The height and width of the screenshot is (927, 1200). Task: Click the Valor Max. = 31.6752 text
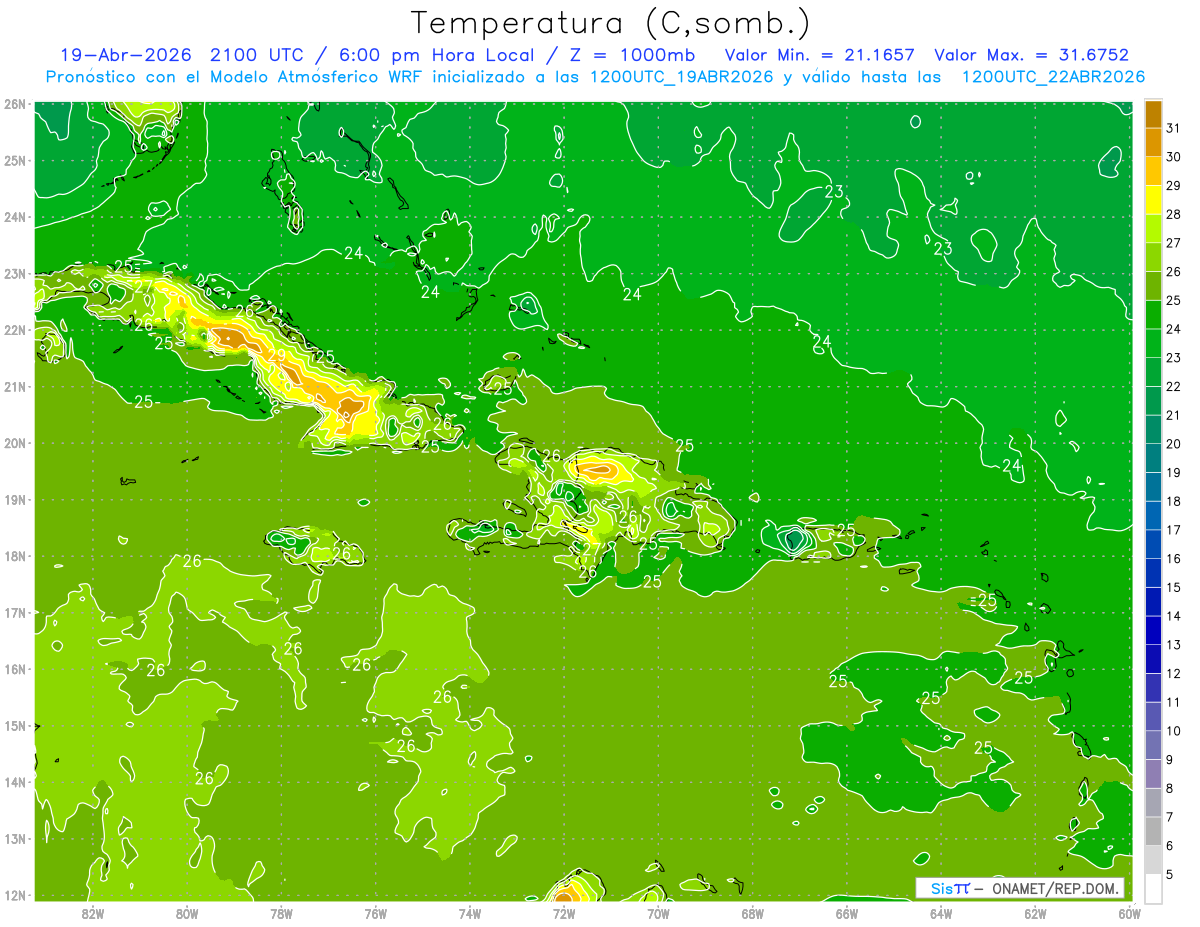pyautogui.click(x=1032, y=55)
